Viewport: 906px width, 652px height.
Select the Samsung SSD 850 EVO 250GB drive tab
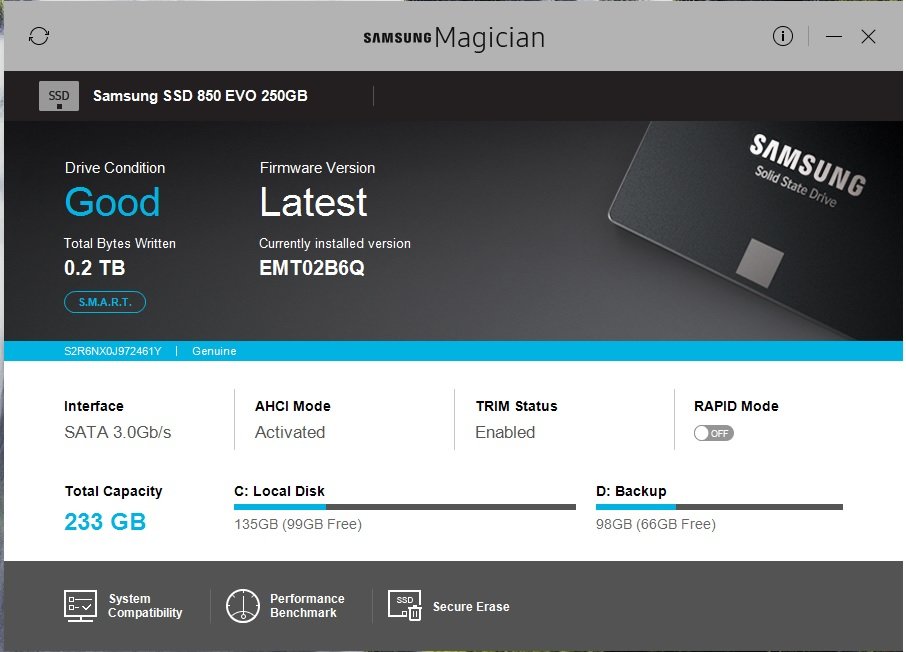(x=200, y=96)
